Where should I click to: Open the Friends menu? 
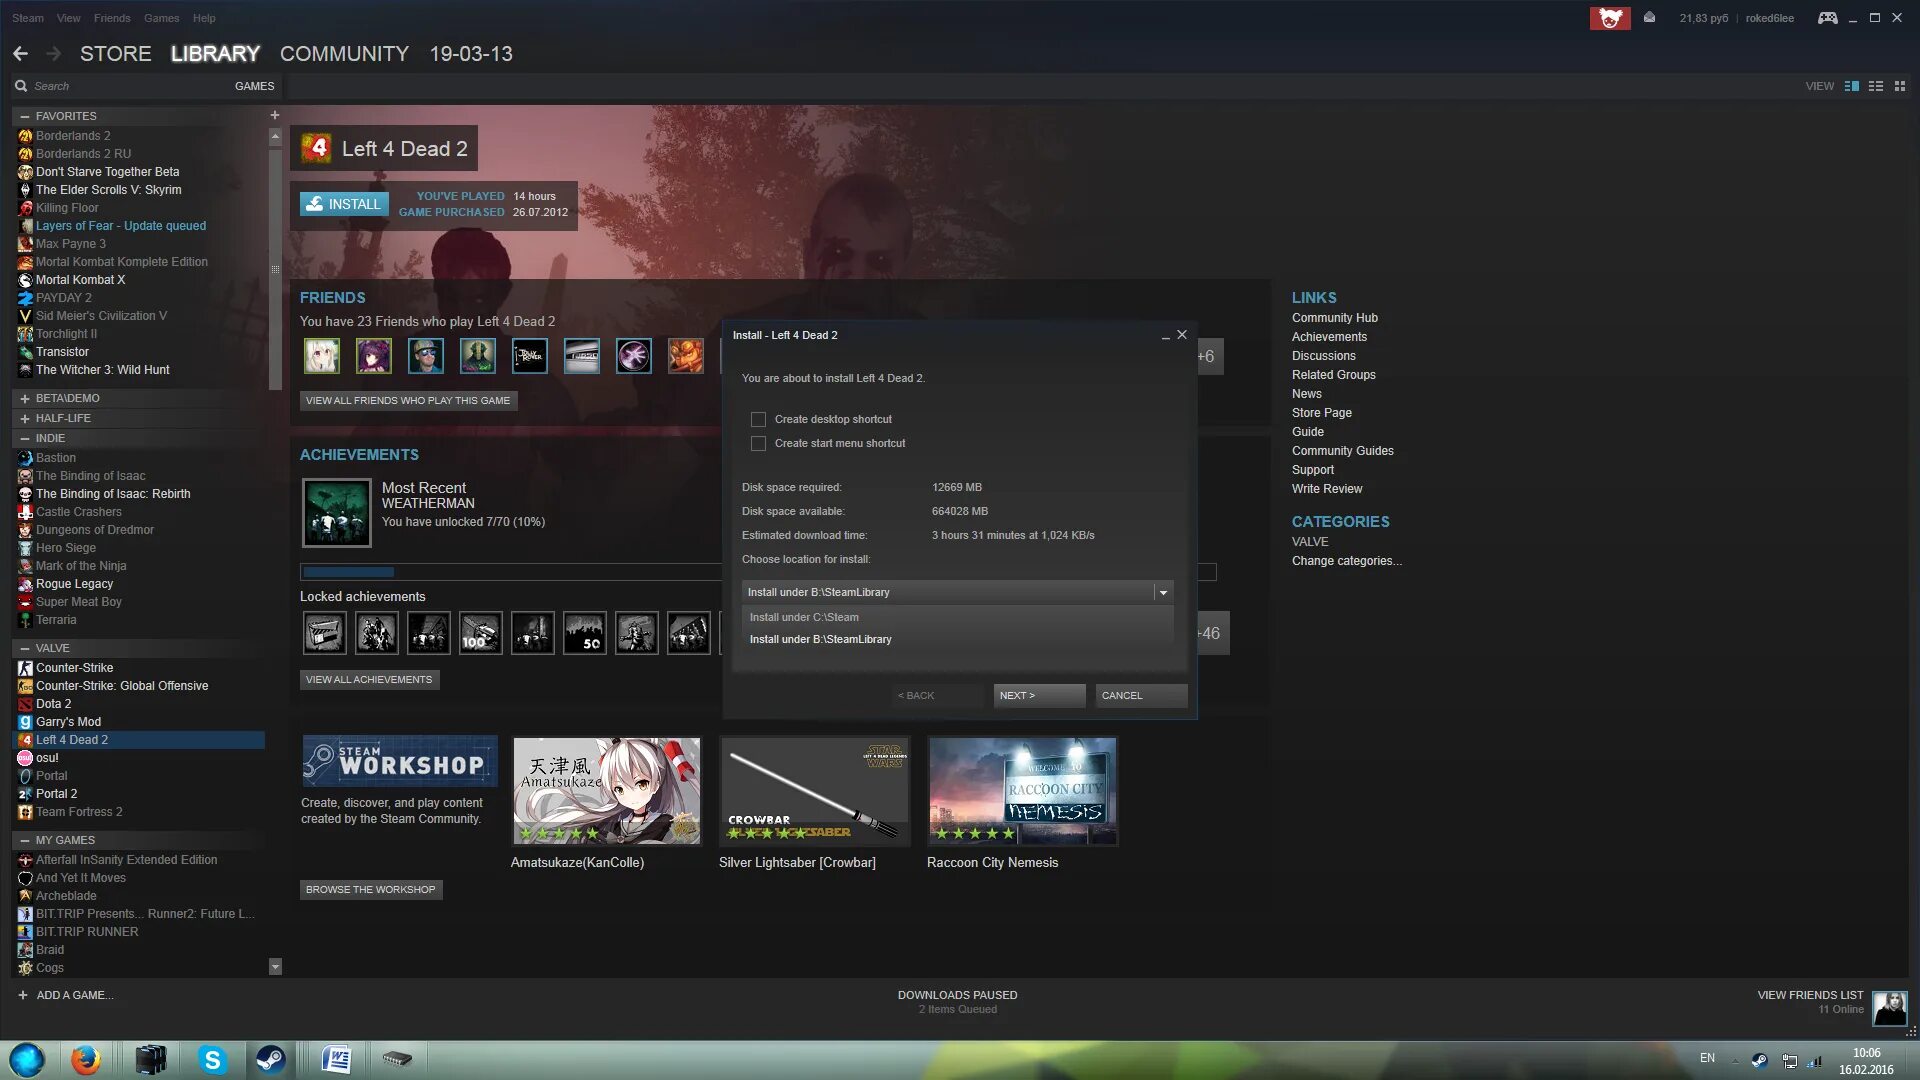pos(112,18)
